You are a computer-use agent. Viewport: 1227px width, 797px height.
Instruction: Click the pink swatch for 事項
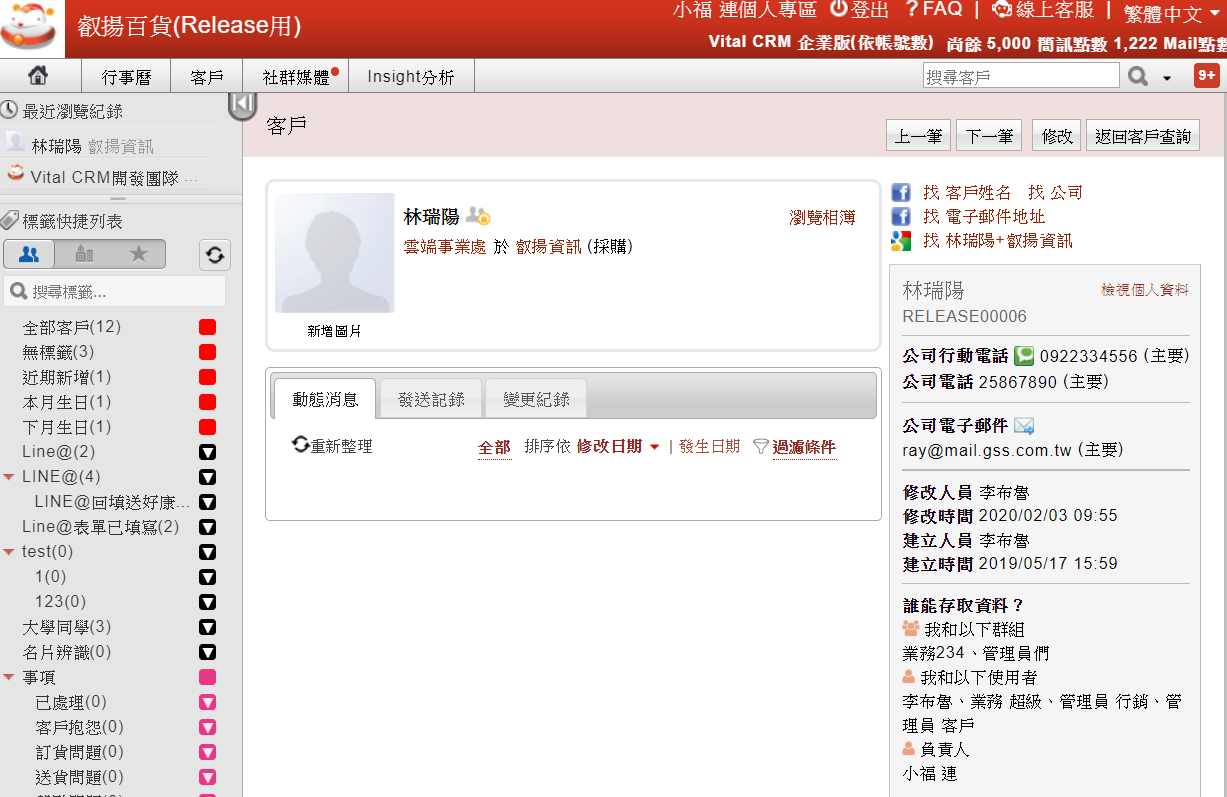click(x=208, y=677)
